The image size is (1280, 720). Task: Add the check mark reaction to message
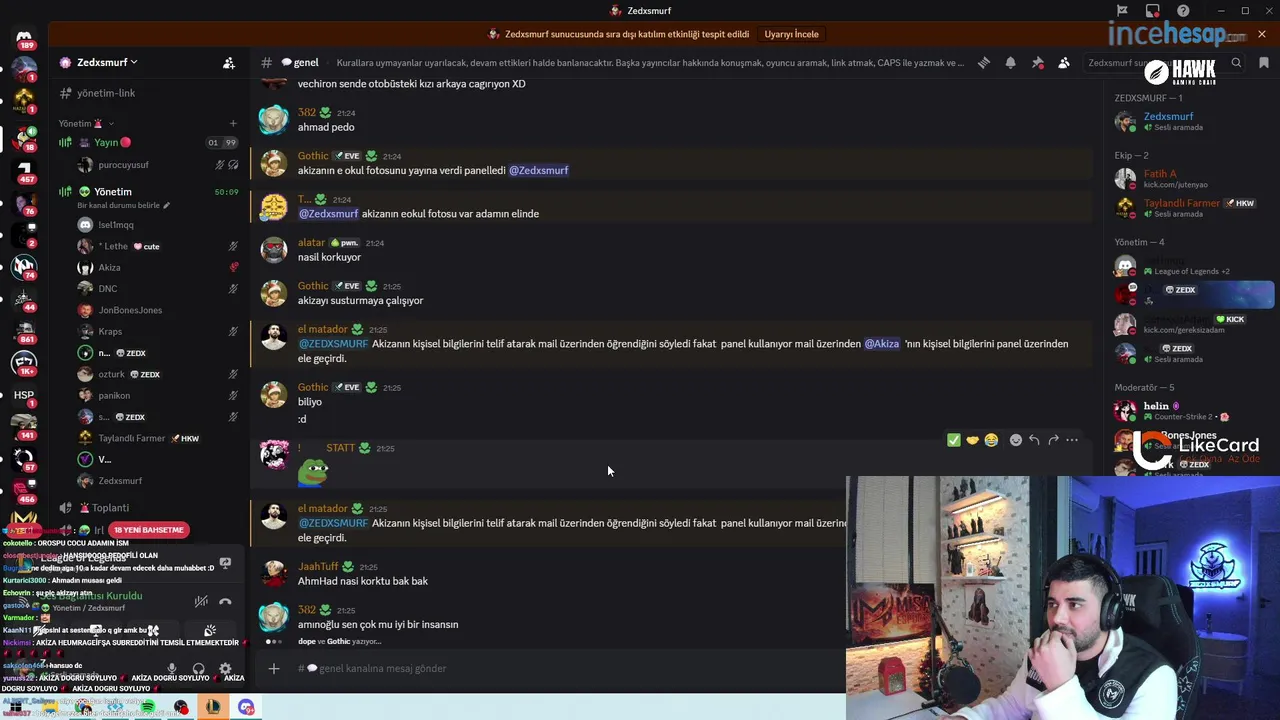(x=953, y=440)
